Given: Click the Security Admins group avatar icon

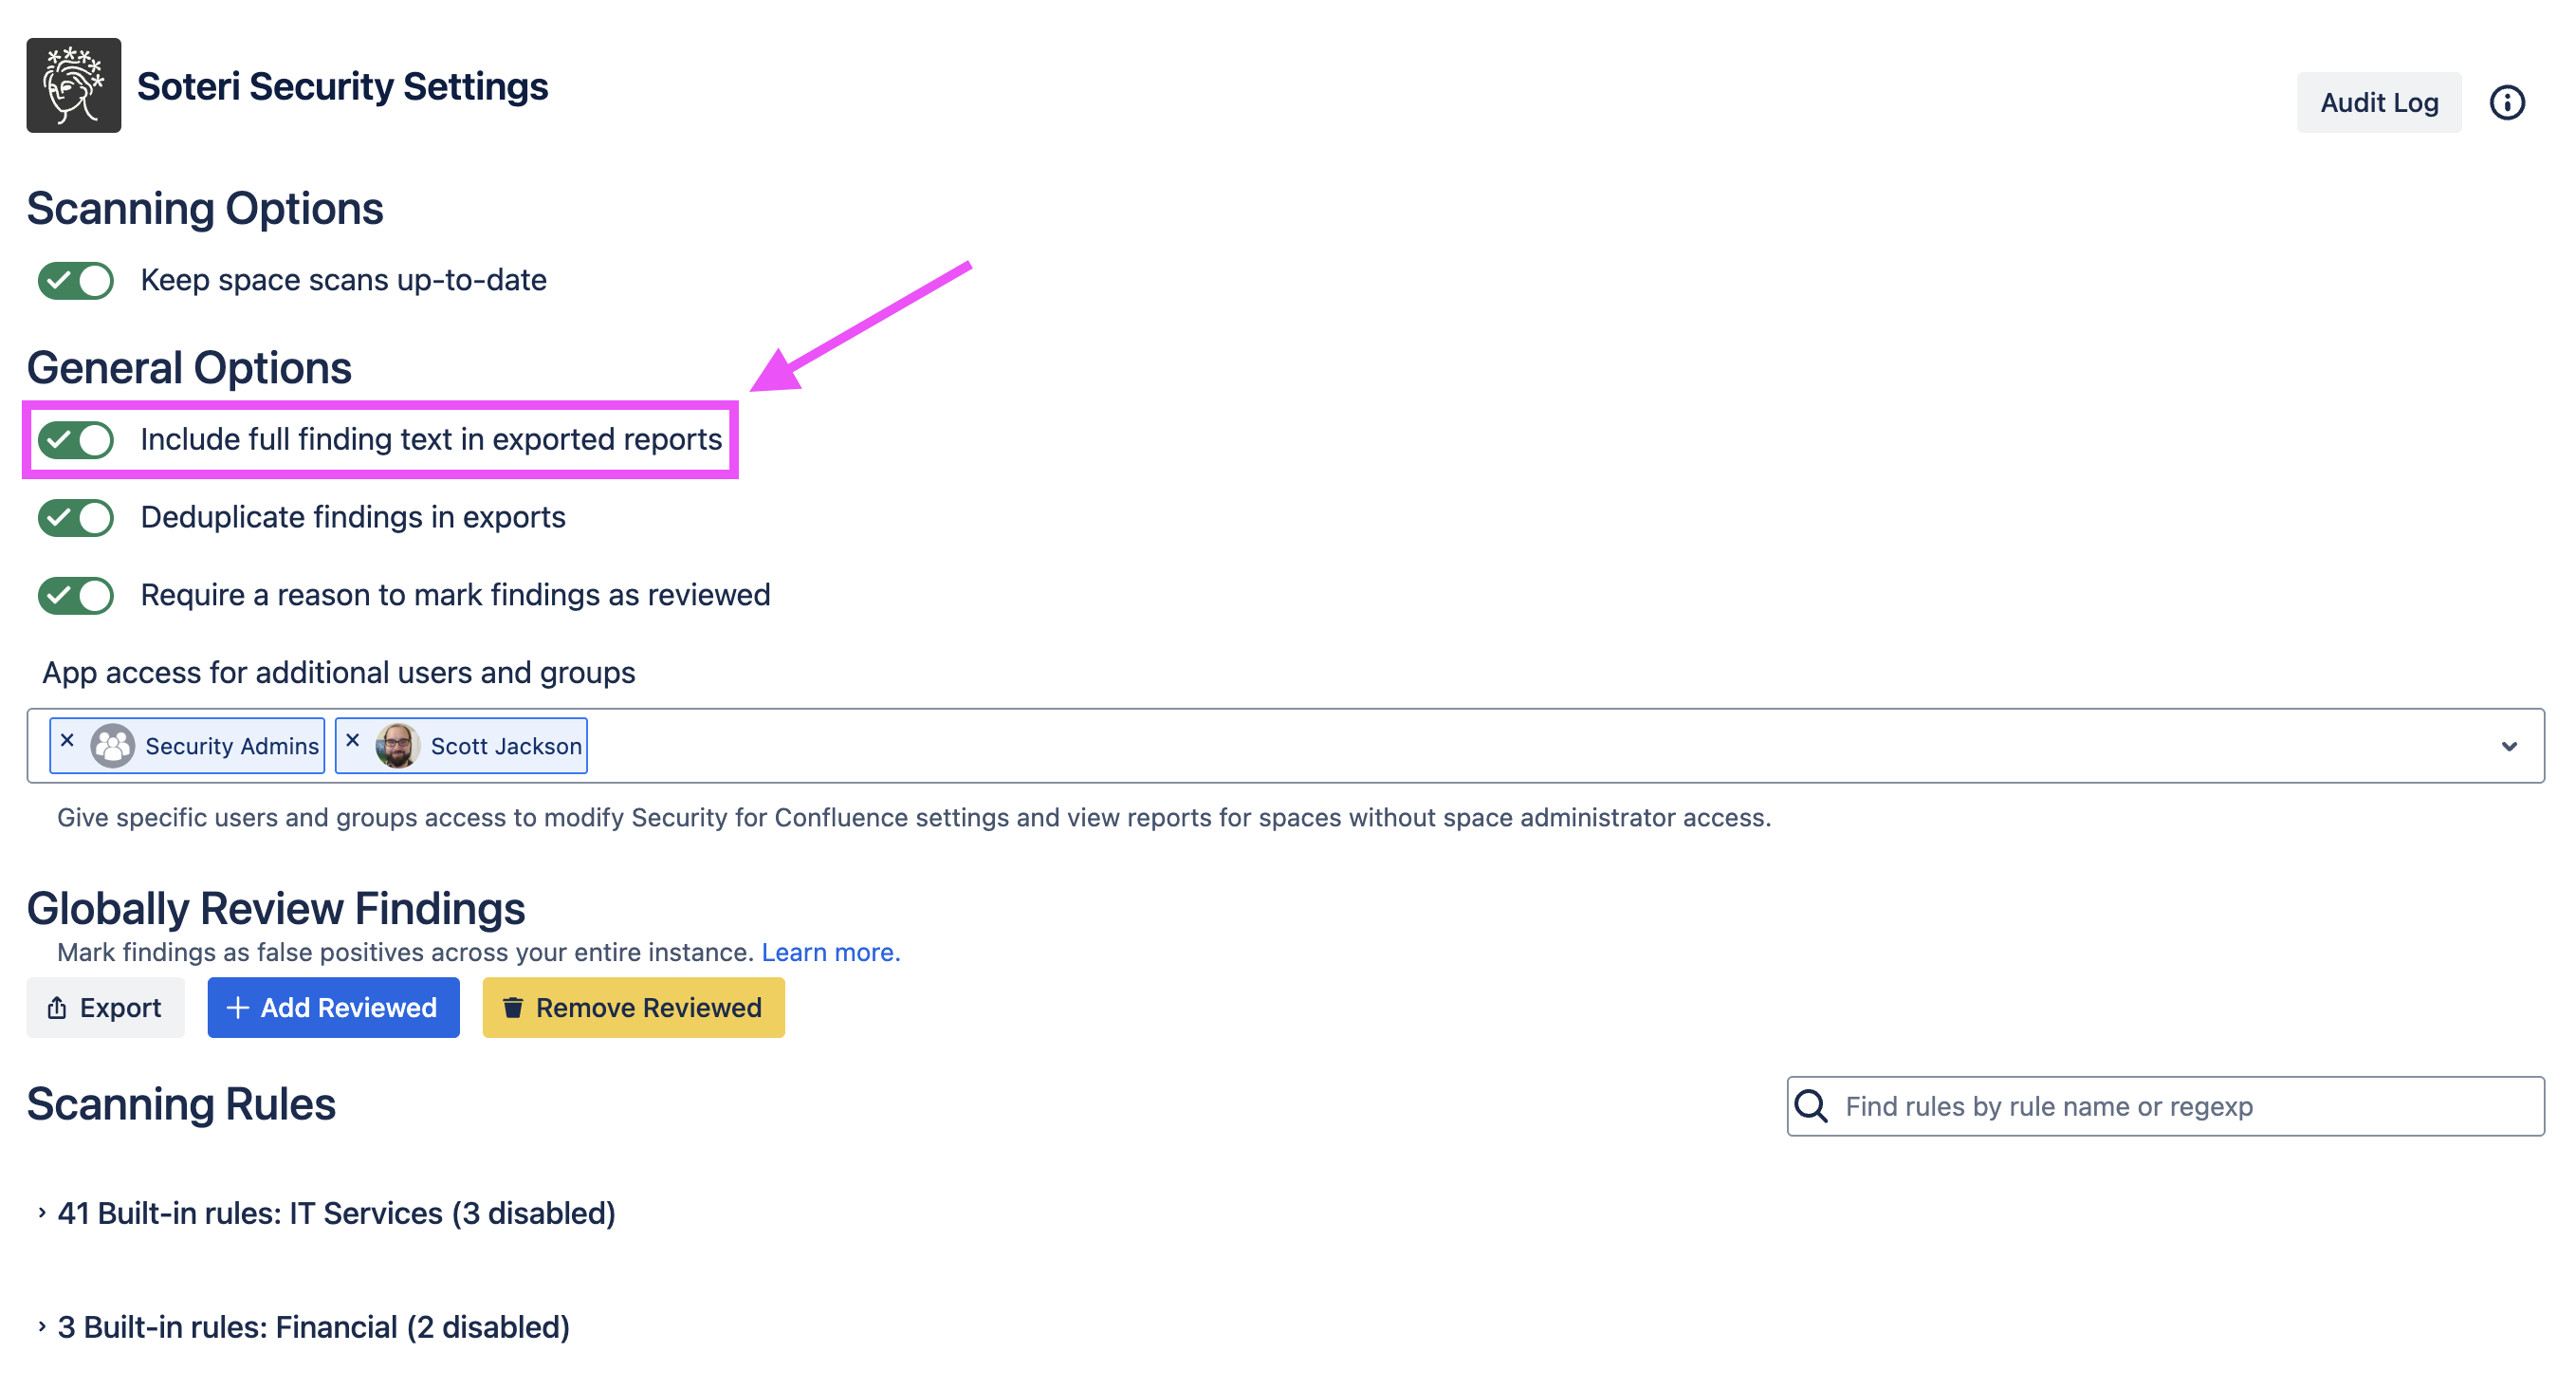Looking at the screenshot, I should coord(112,746).
